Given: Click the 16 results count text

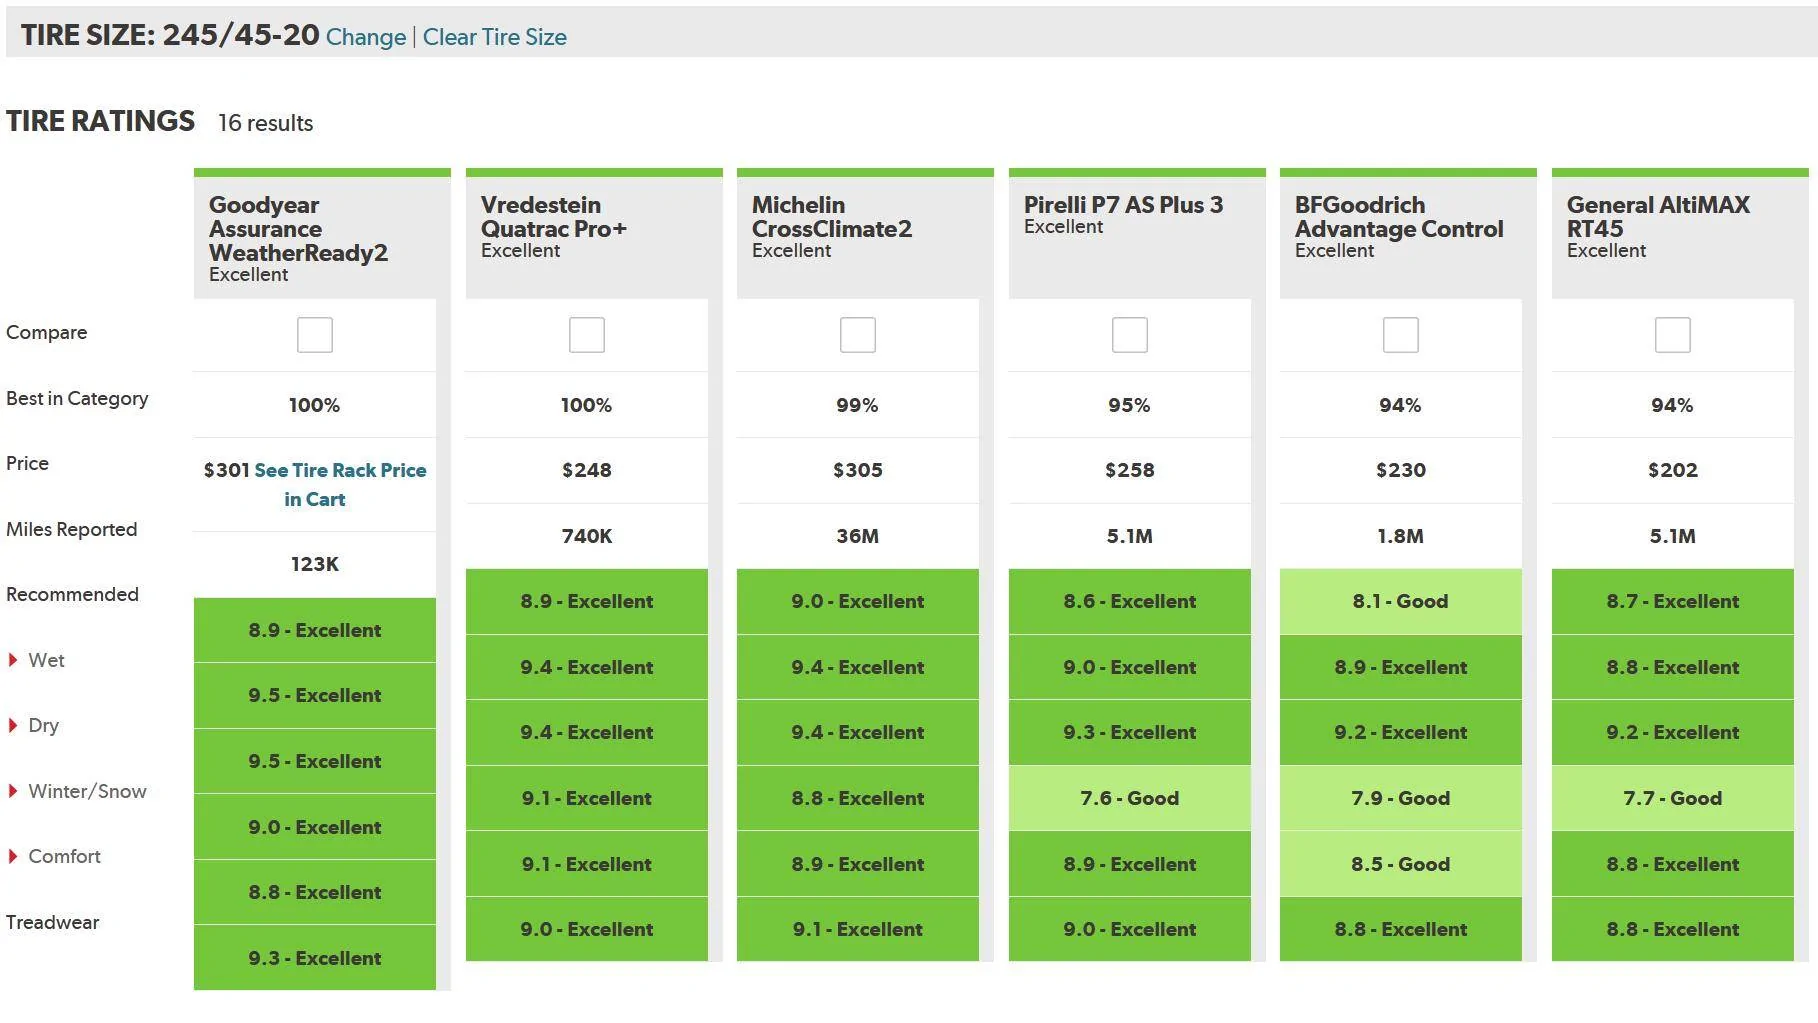Looking at the screenshot, I should pyautogui.click(x=266, y=123).
